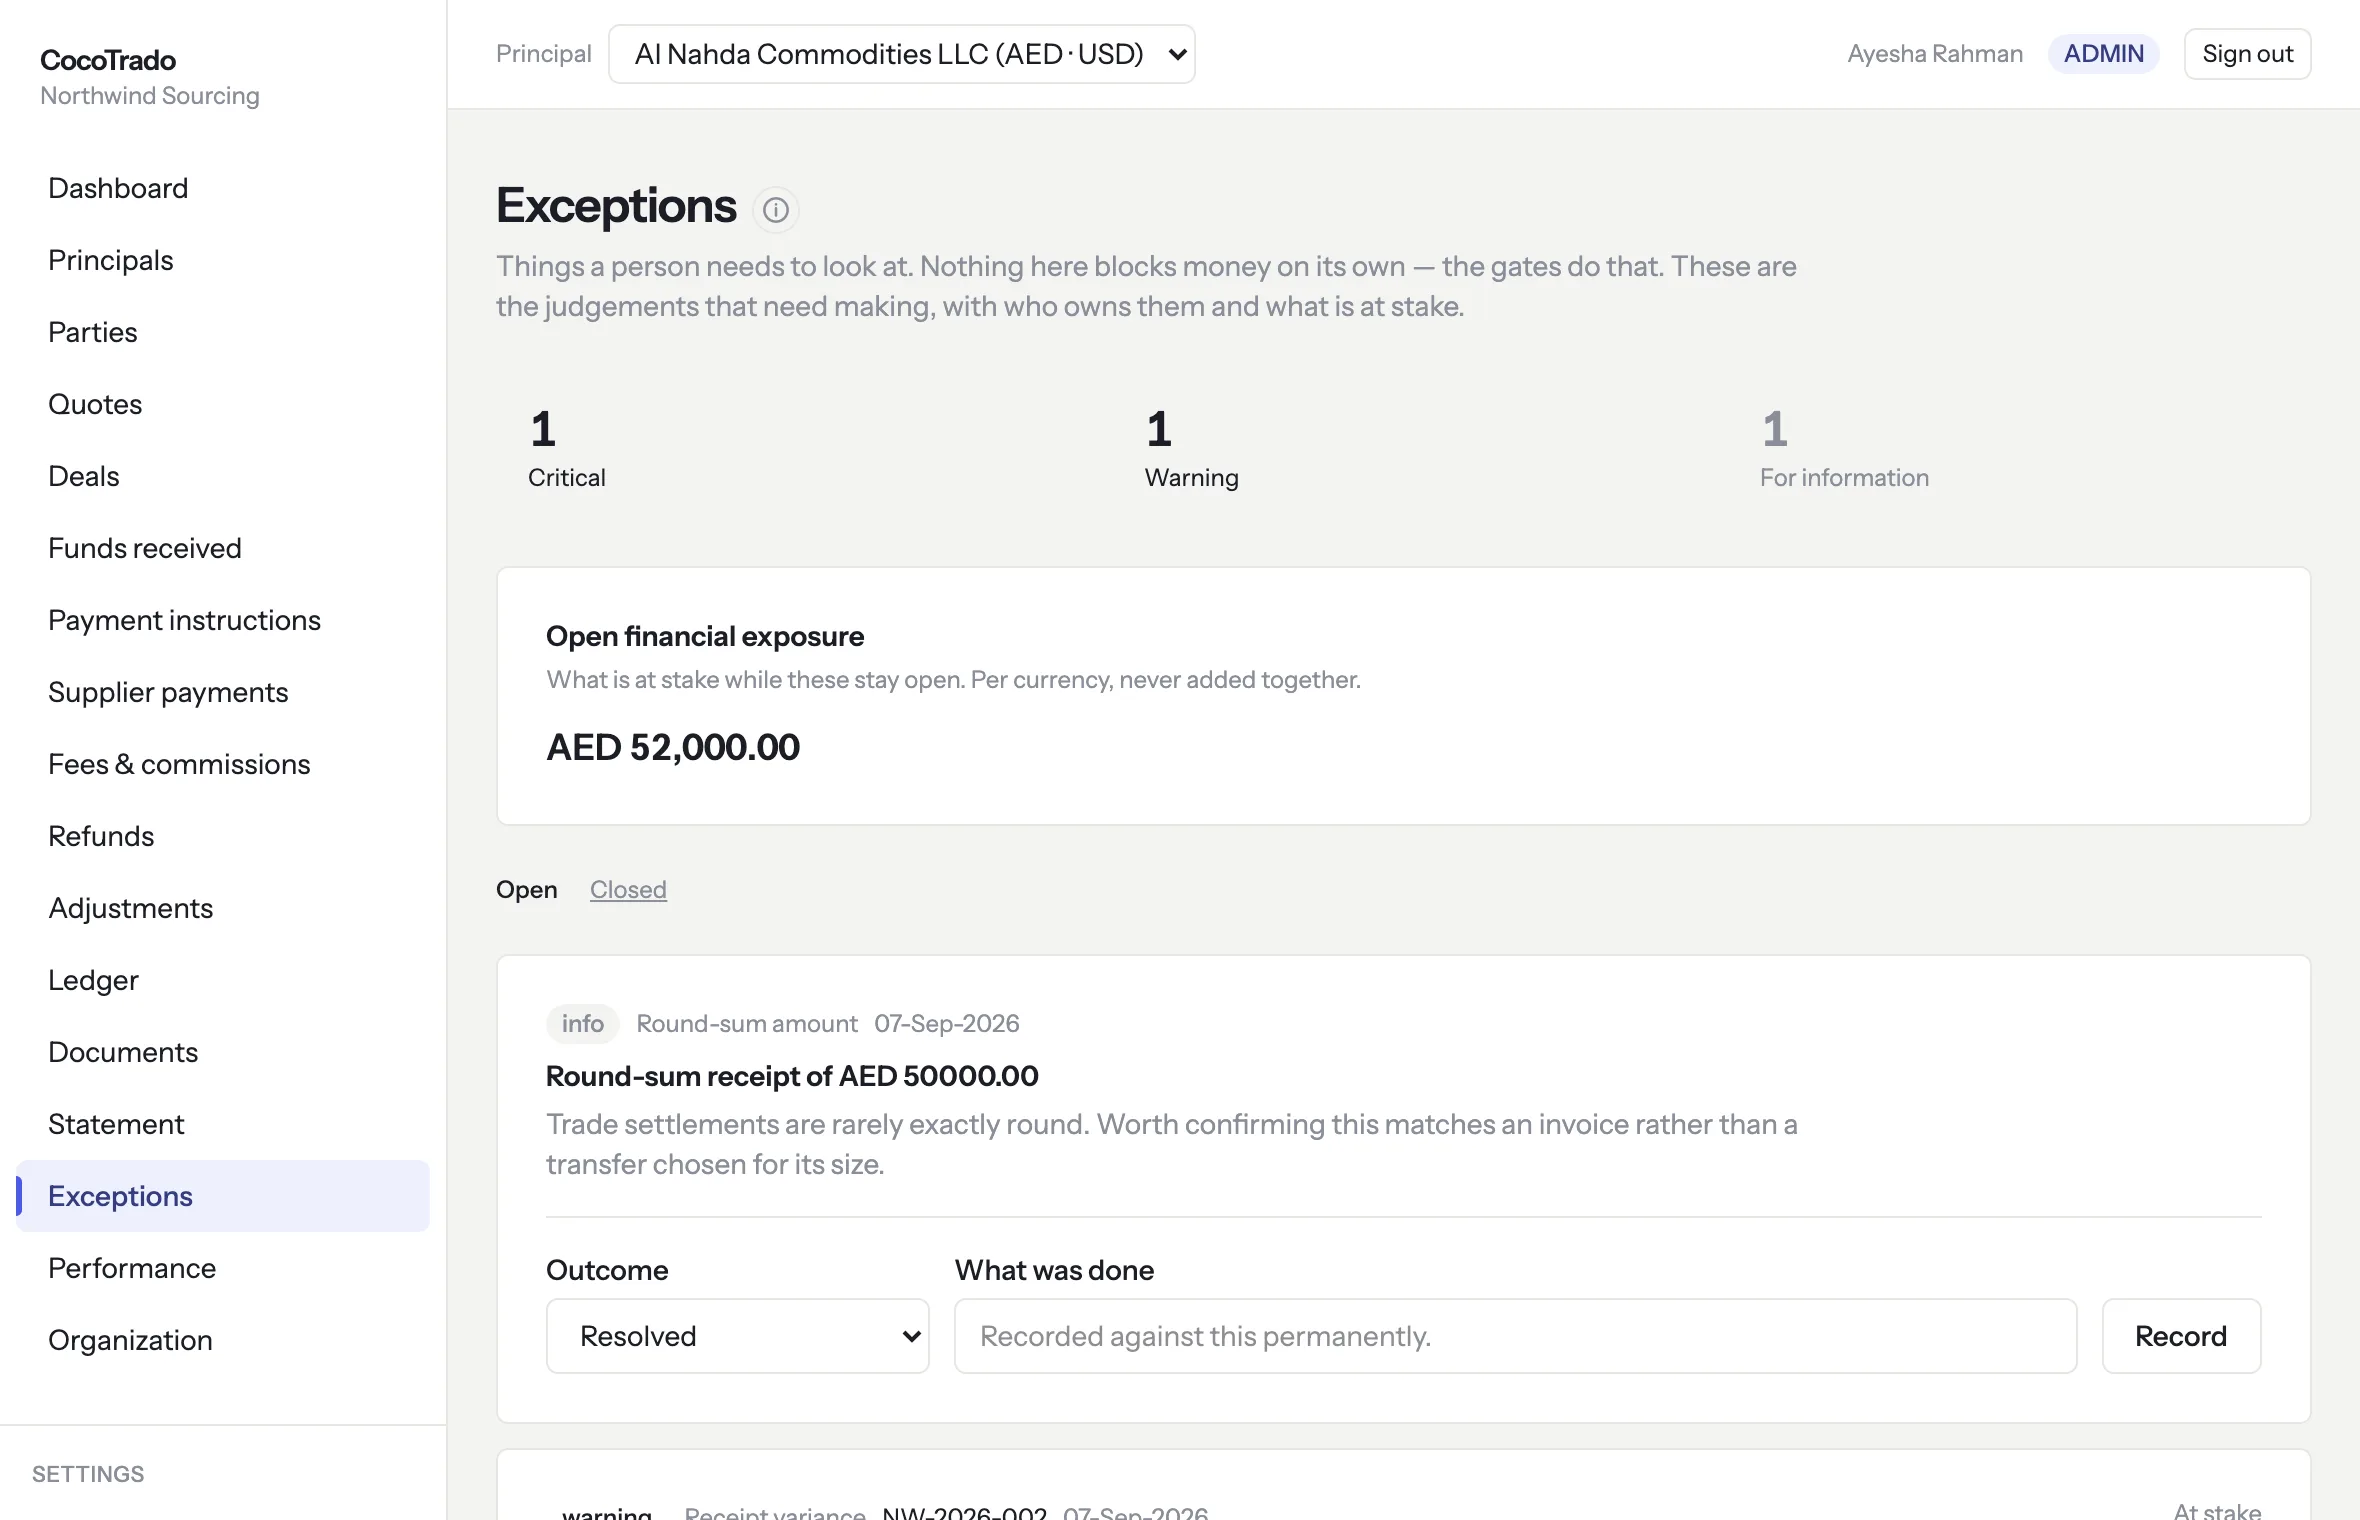Viewport: 2360px width, 1520px height.
Task: Sign out of the account
Action: click(2247, 54)
